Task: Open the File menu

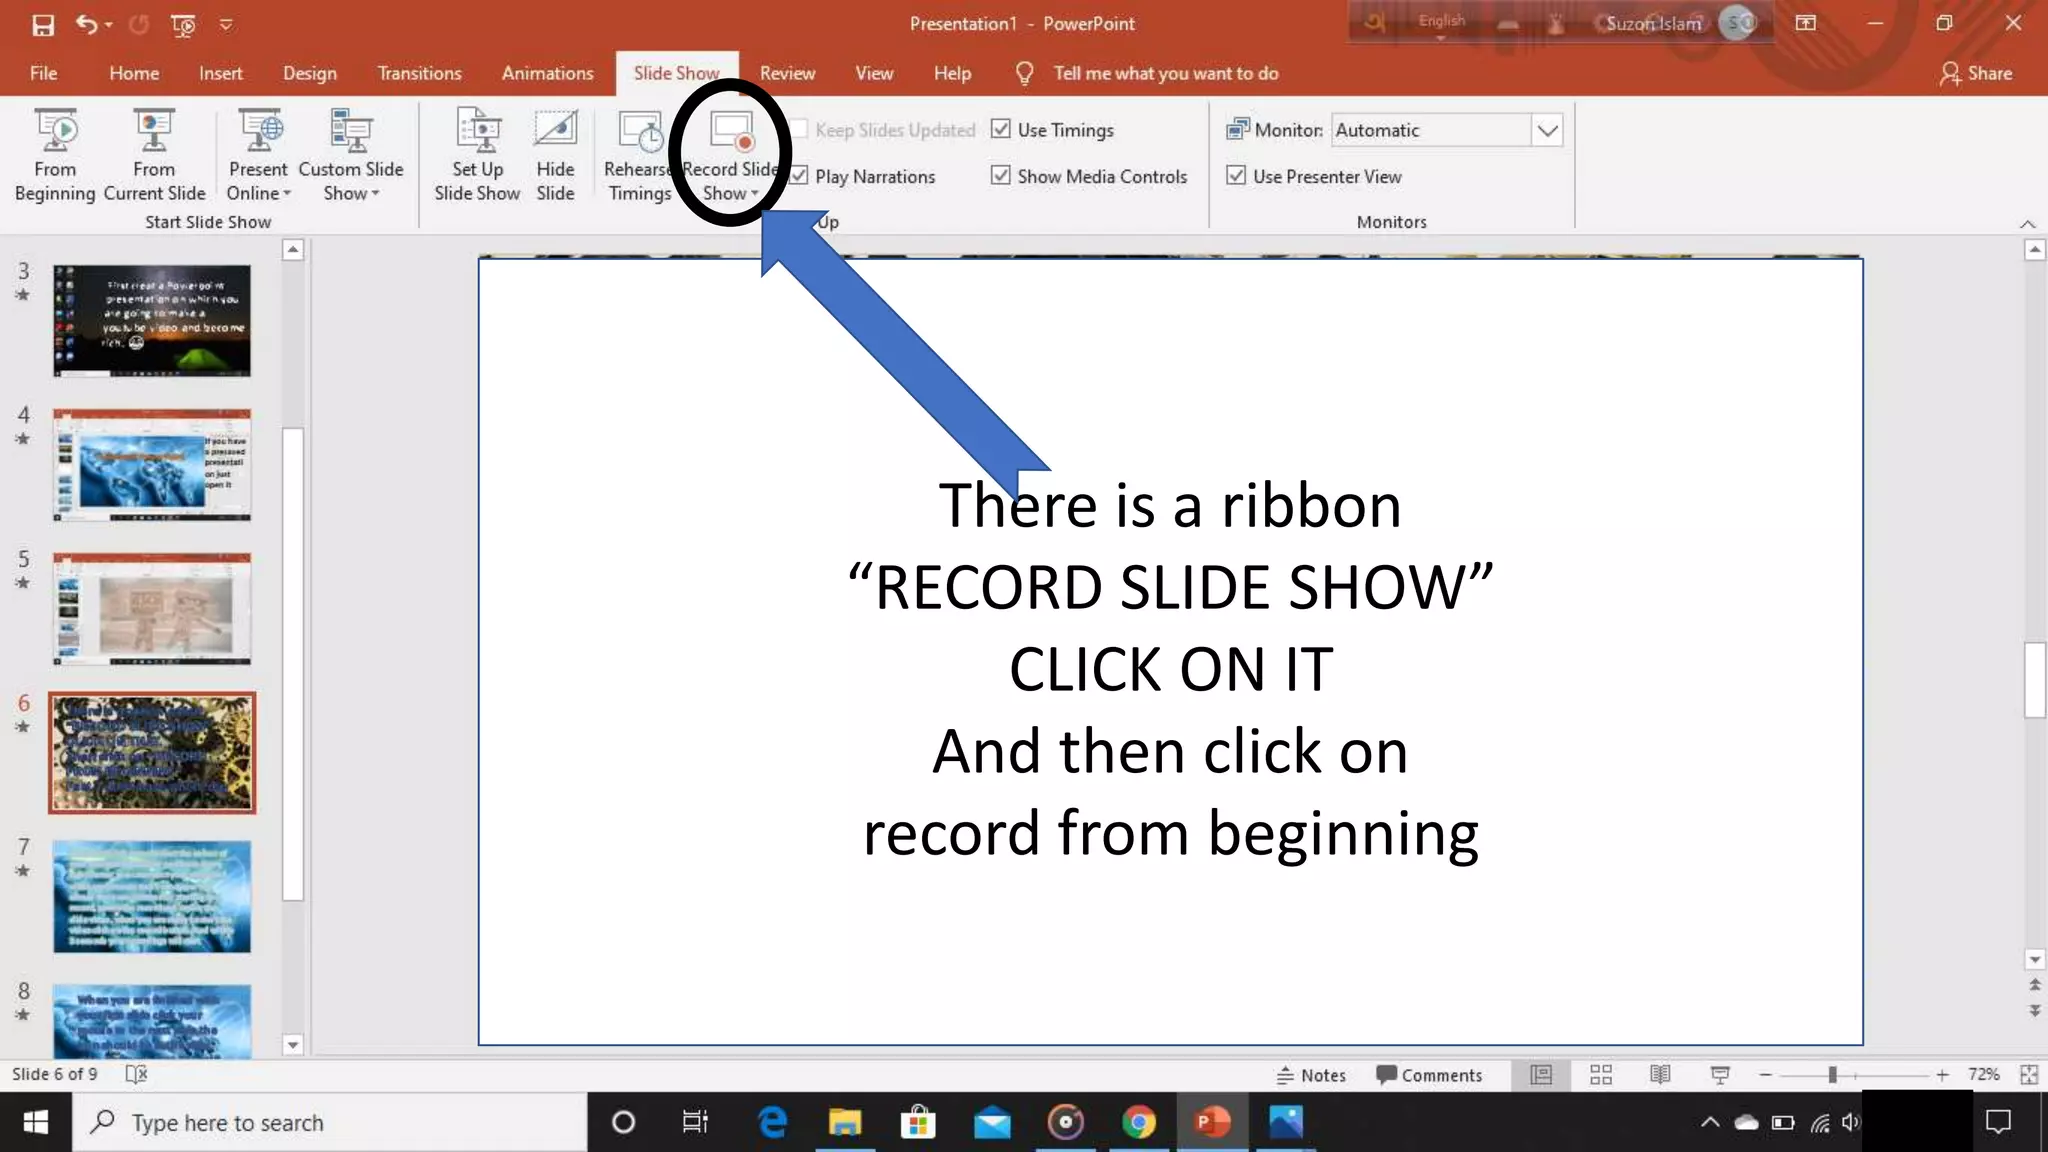Action: (43, 73)
